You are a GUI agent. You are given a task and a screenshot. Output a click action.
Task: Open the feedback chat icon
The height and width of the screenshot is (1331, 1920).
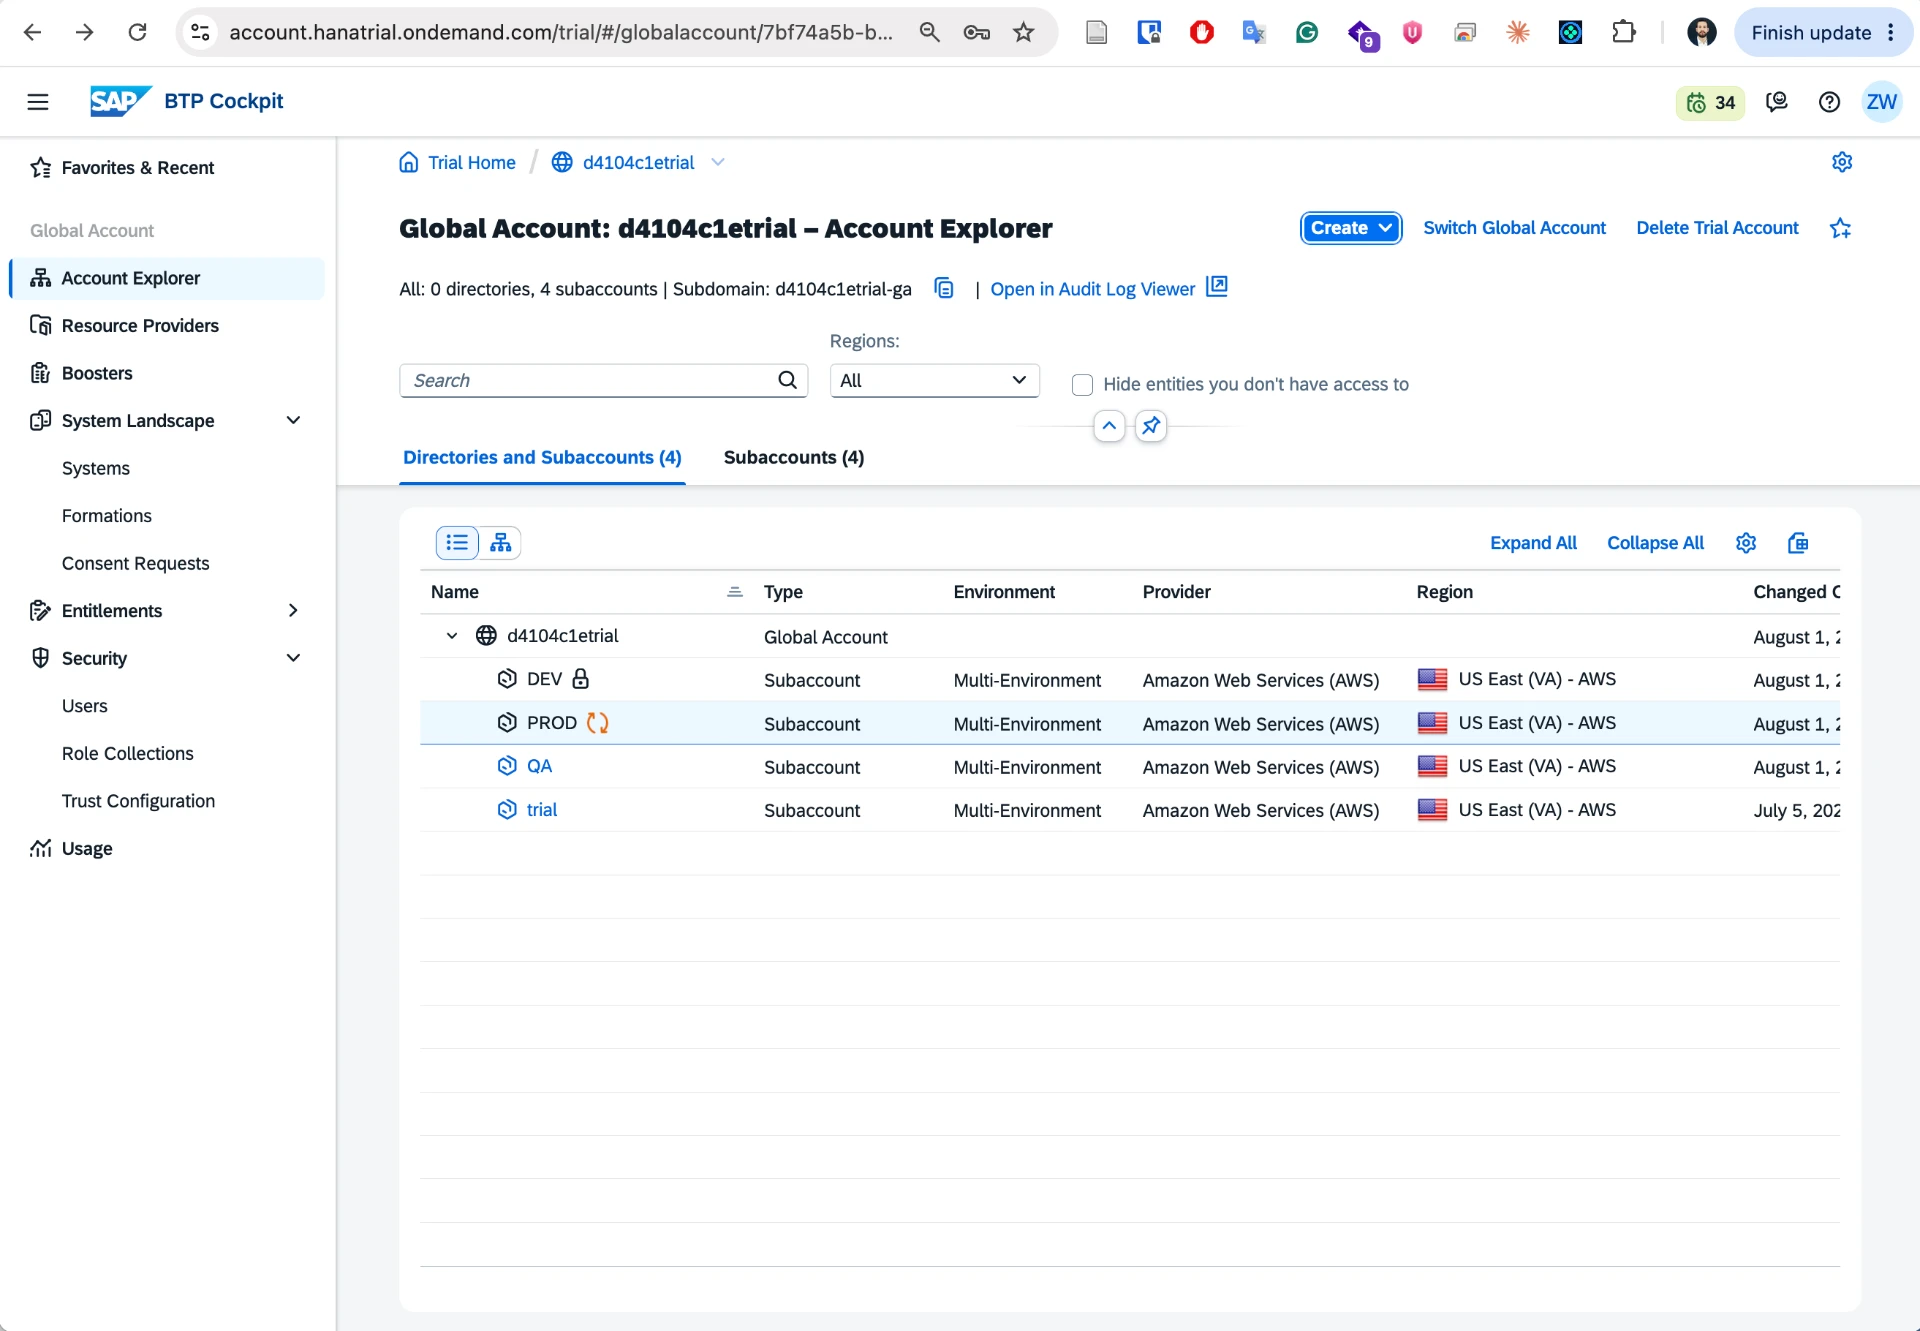[1777, 102]
